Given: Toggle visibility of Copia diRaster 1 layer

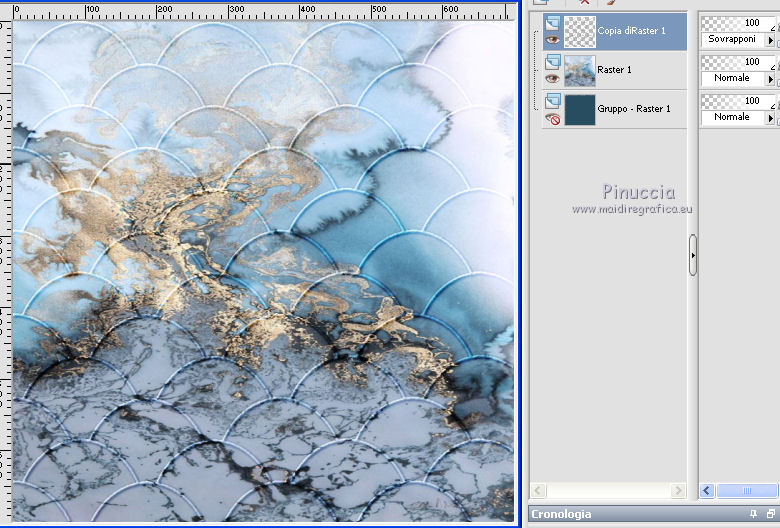Looking at the screenshot, I should pyautogui.click(x=552, y=39).
